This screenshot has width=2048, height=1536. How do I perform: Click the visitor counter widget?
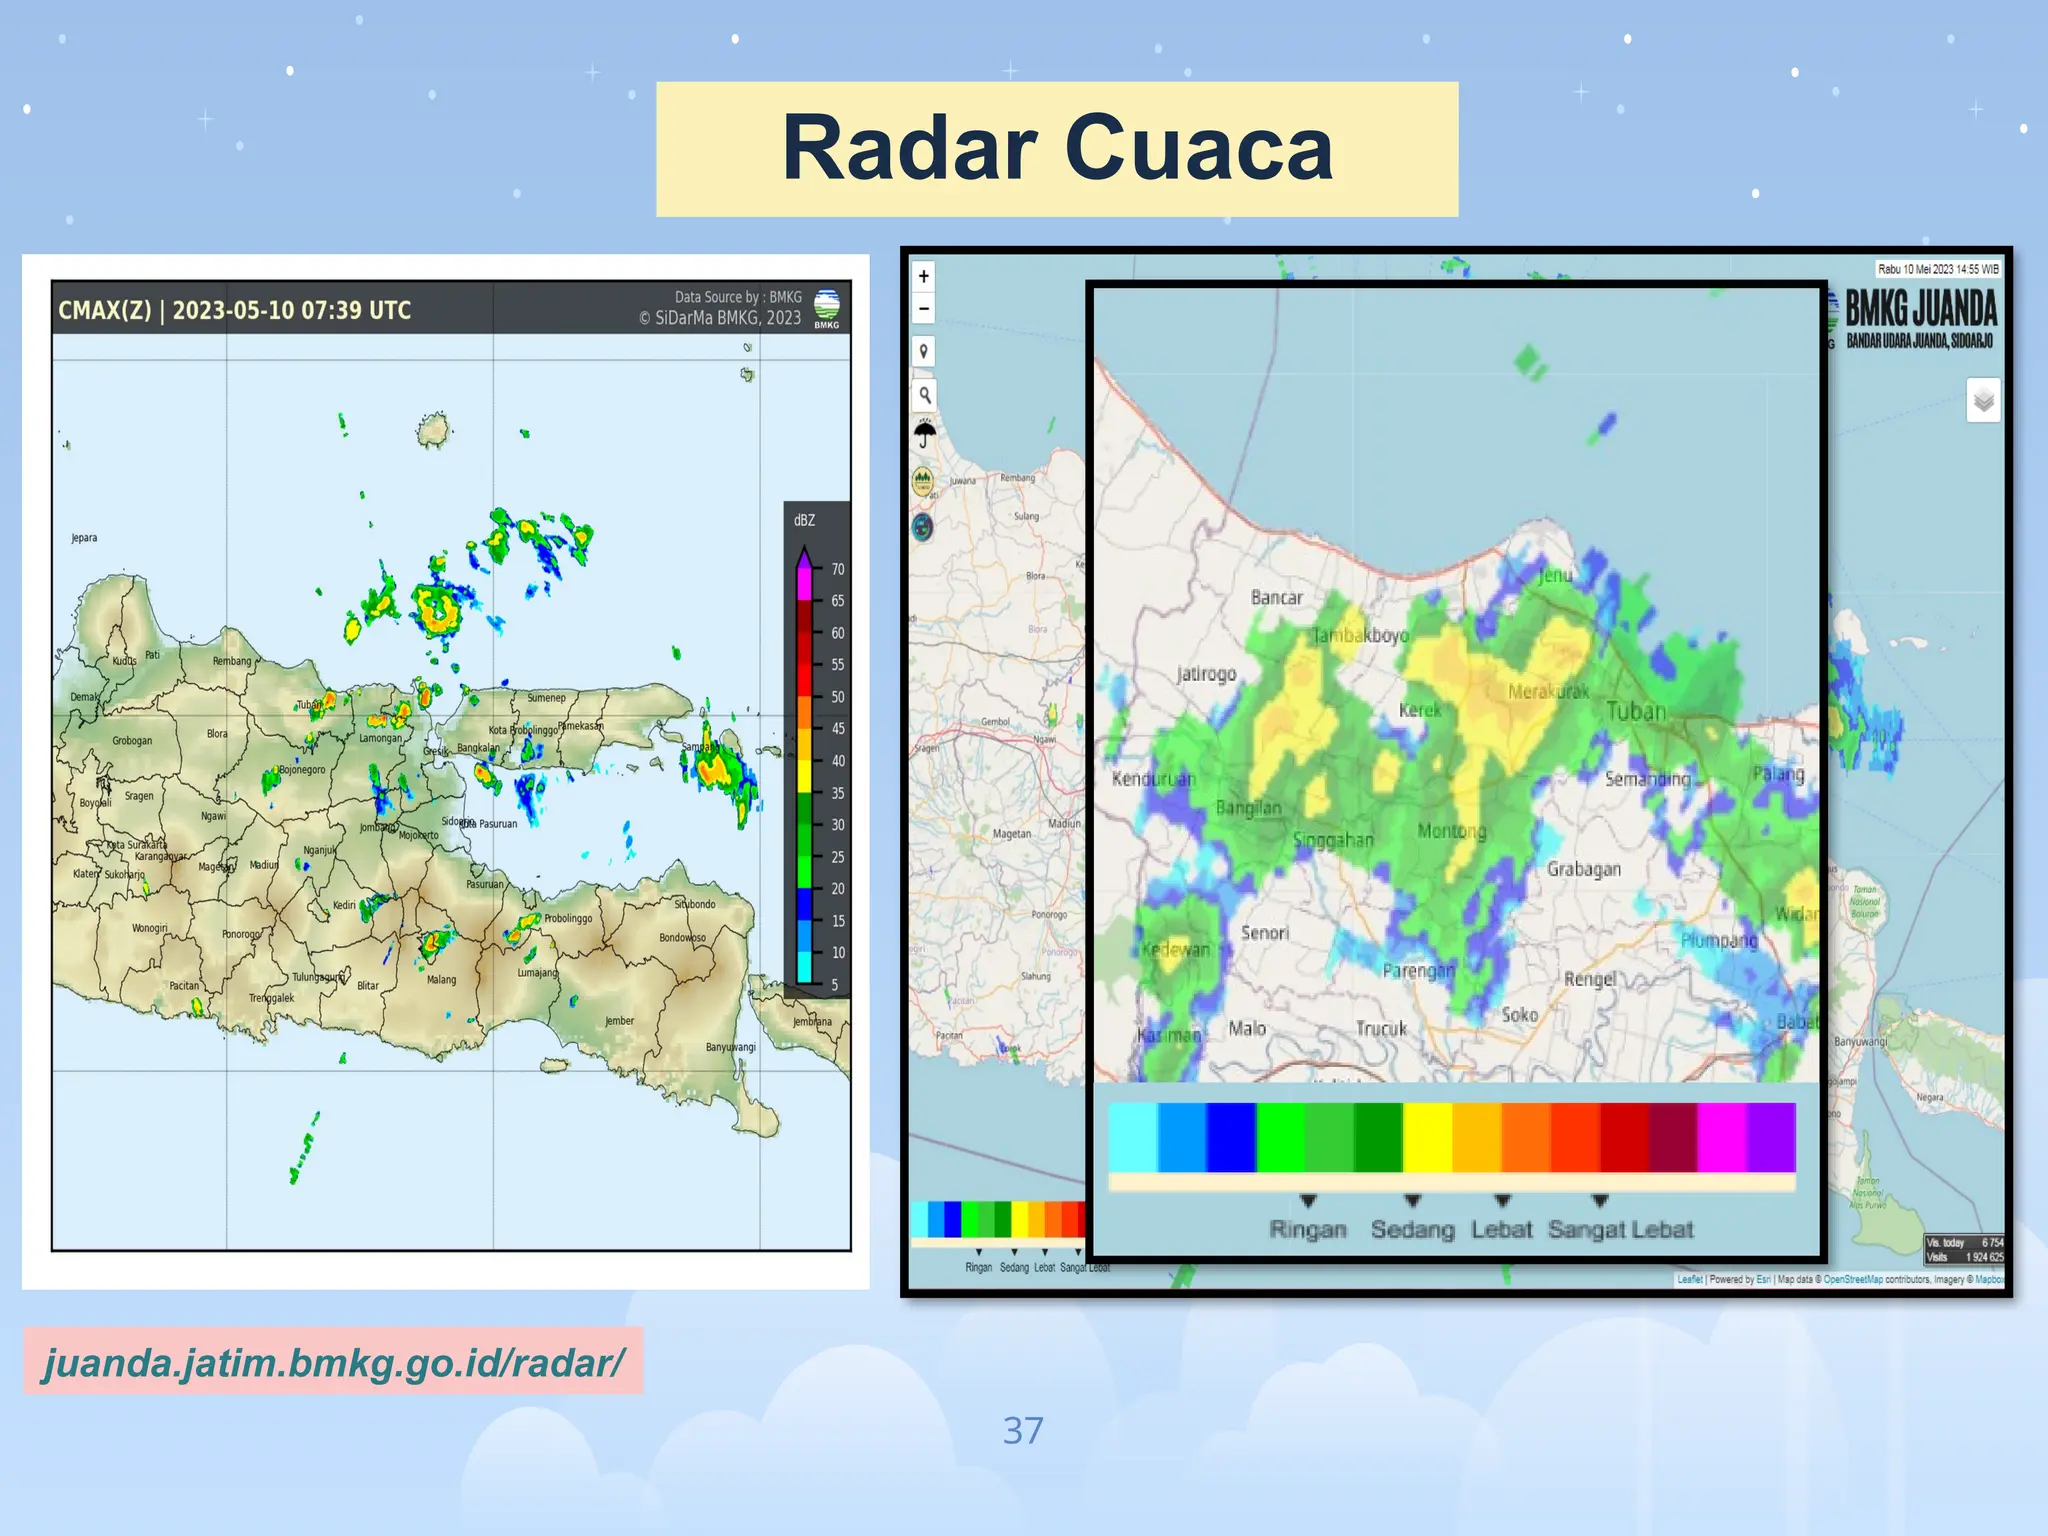pyautogui.click(x=1964, y=1249)
